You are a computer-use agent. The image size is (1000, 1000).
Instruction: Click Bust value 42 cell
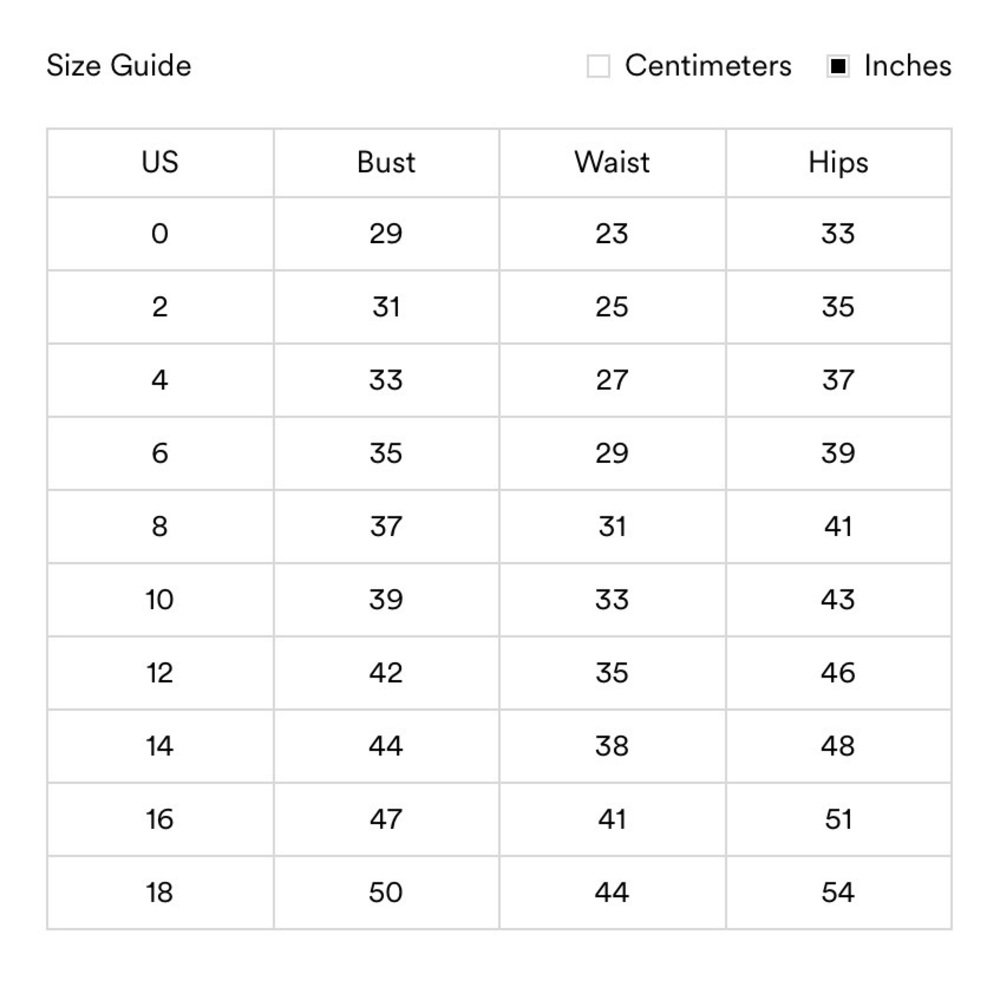386,673
